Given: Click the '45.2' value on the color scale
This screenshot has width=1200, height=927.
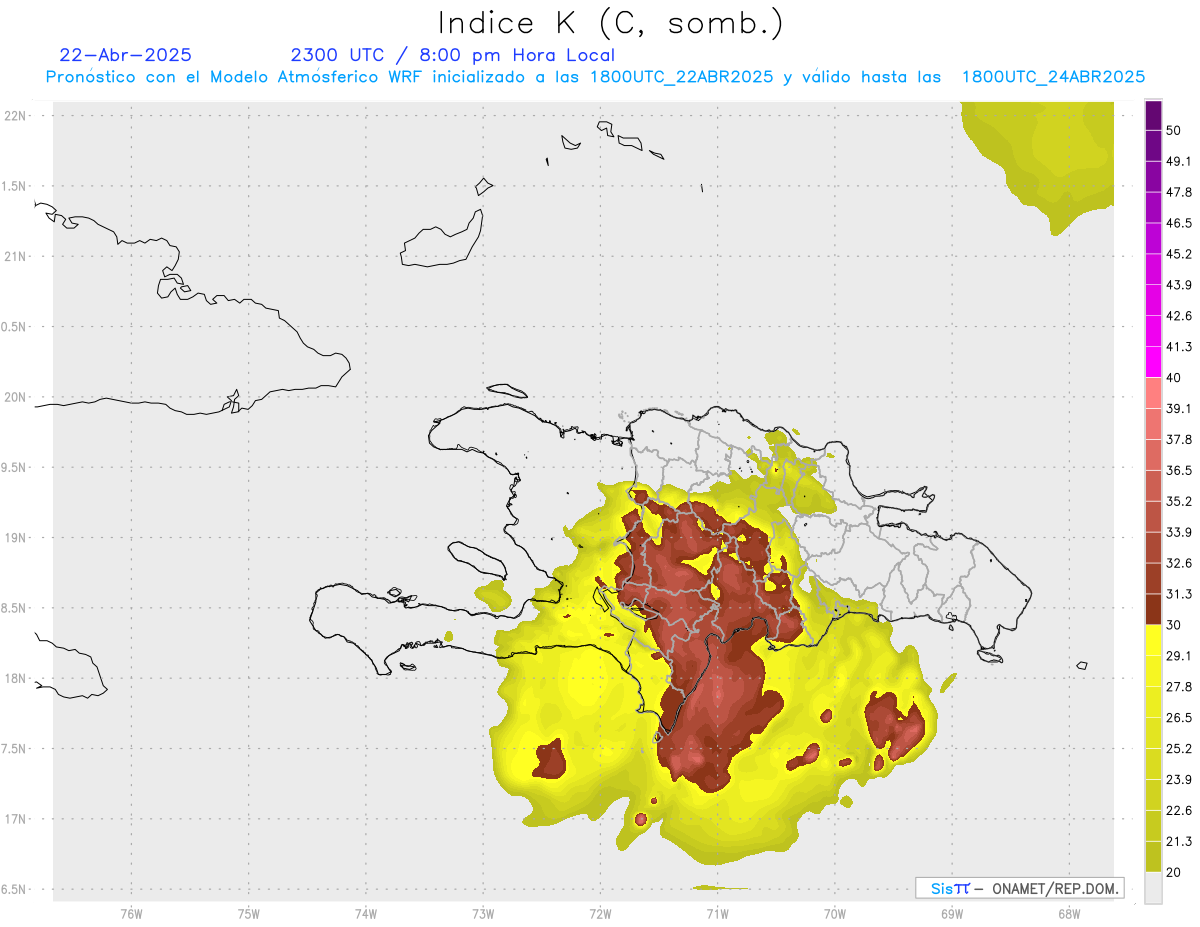Looking at the screenshot, I should point(1179,254).
